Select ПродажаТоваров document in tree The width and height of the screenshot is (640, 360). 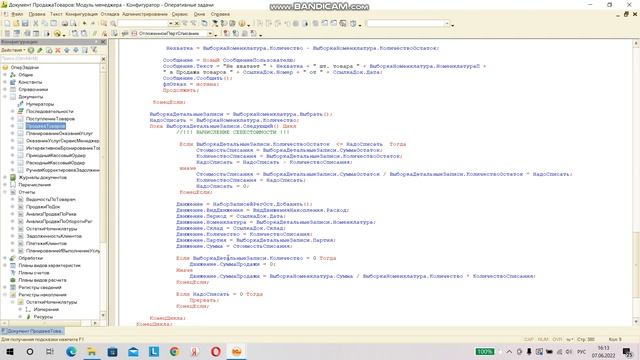coord(45,126)
